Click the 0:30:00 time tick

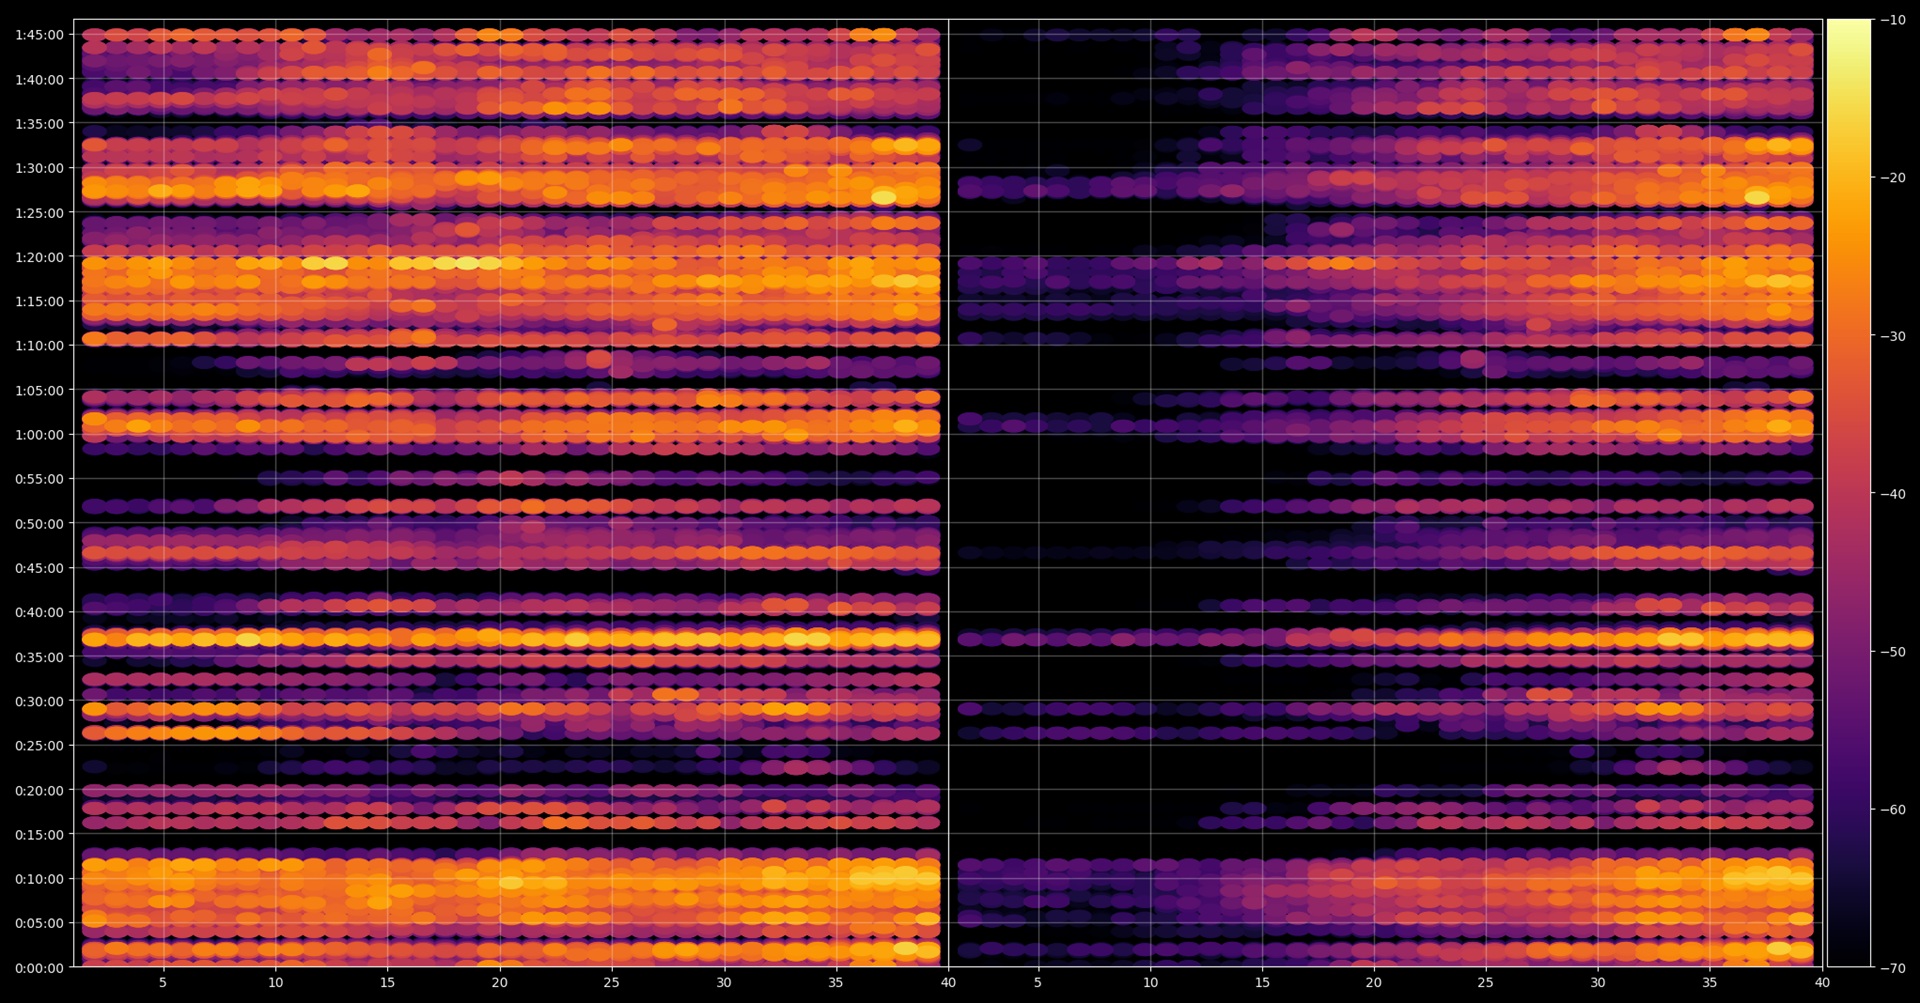point(39,701)
